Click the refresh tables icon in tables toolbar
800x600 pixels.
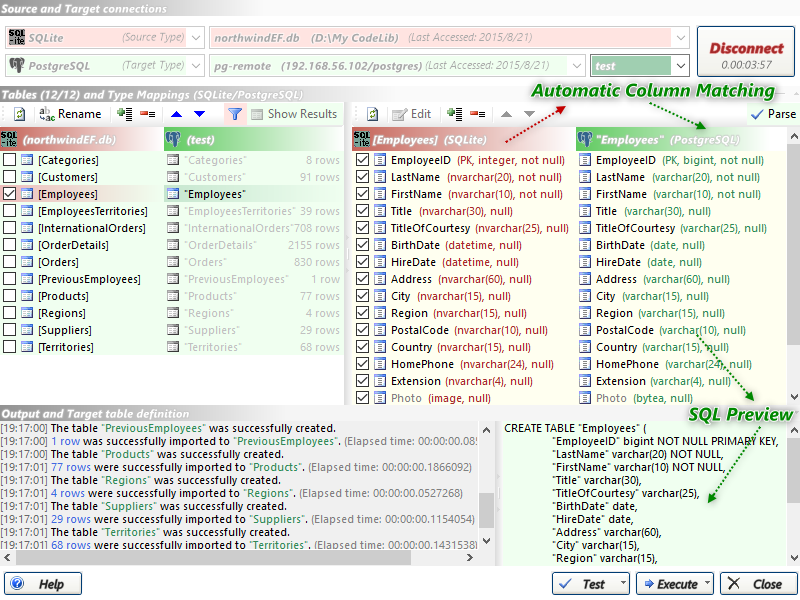point(20,114)
